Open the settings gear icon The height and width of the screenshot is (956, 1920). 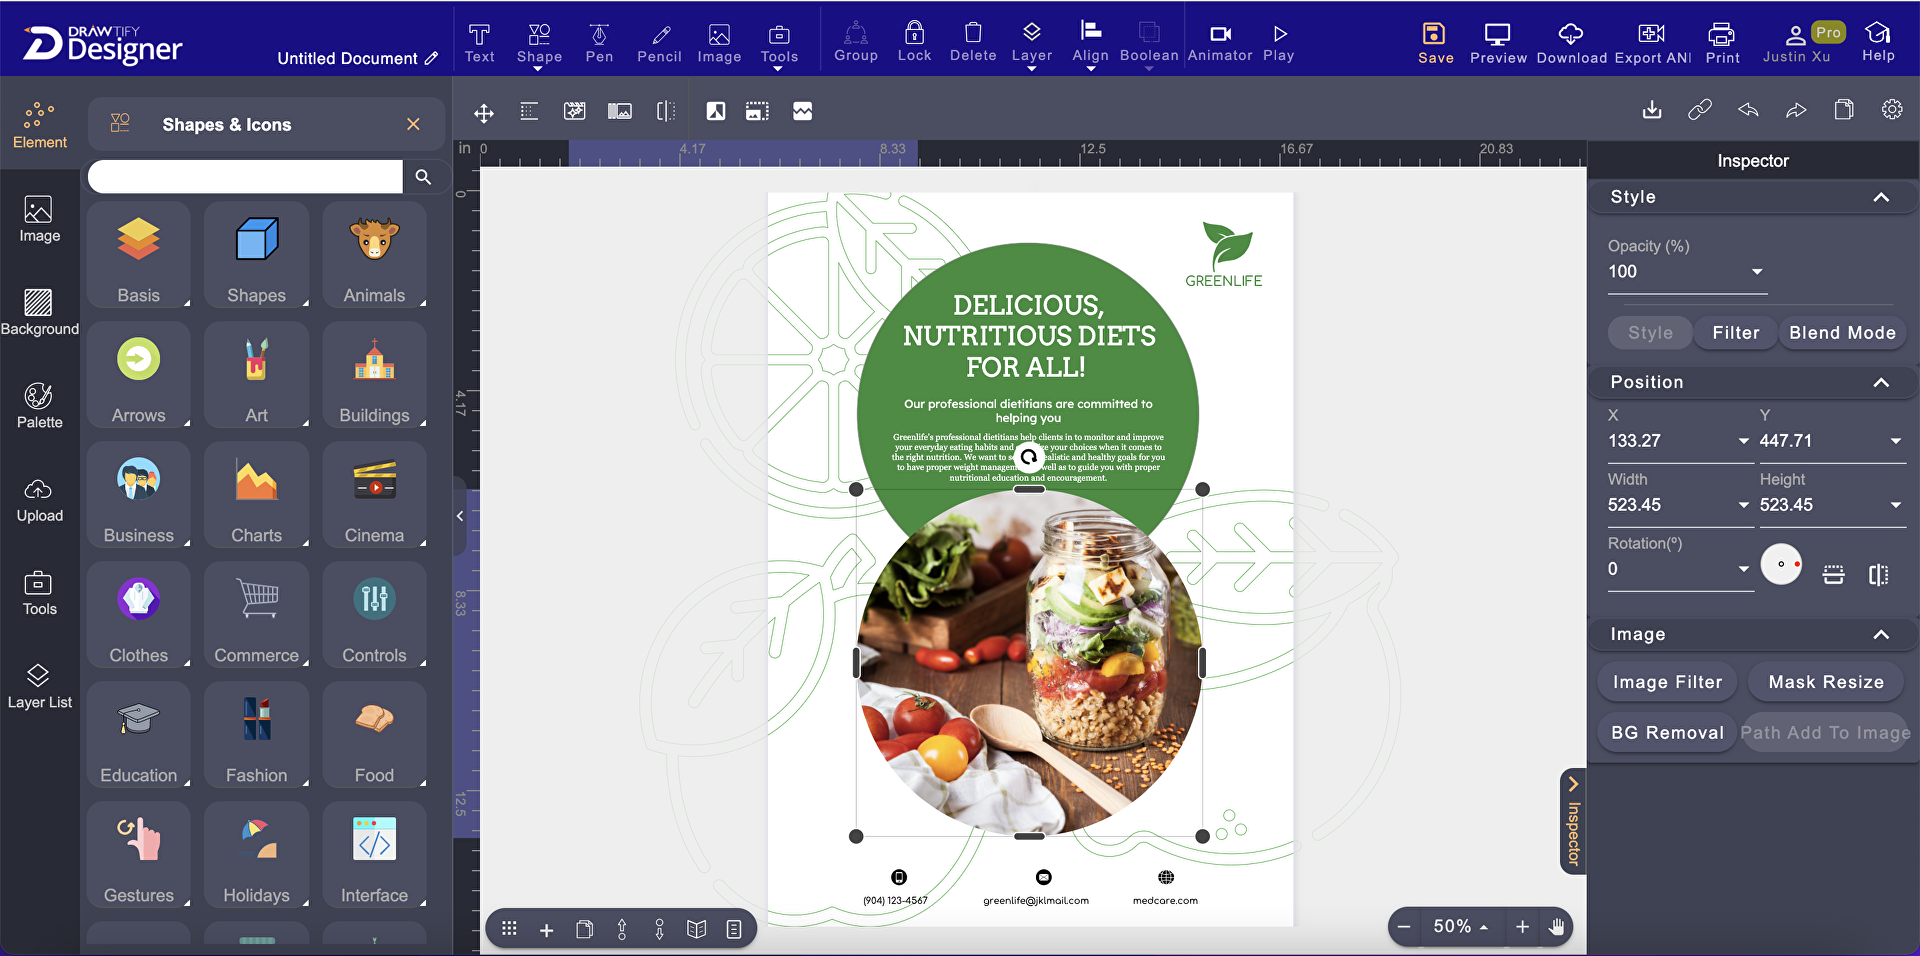1892,109
